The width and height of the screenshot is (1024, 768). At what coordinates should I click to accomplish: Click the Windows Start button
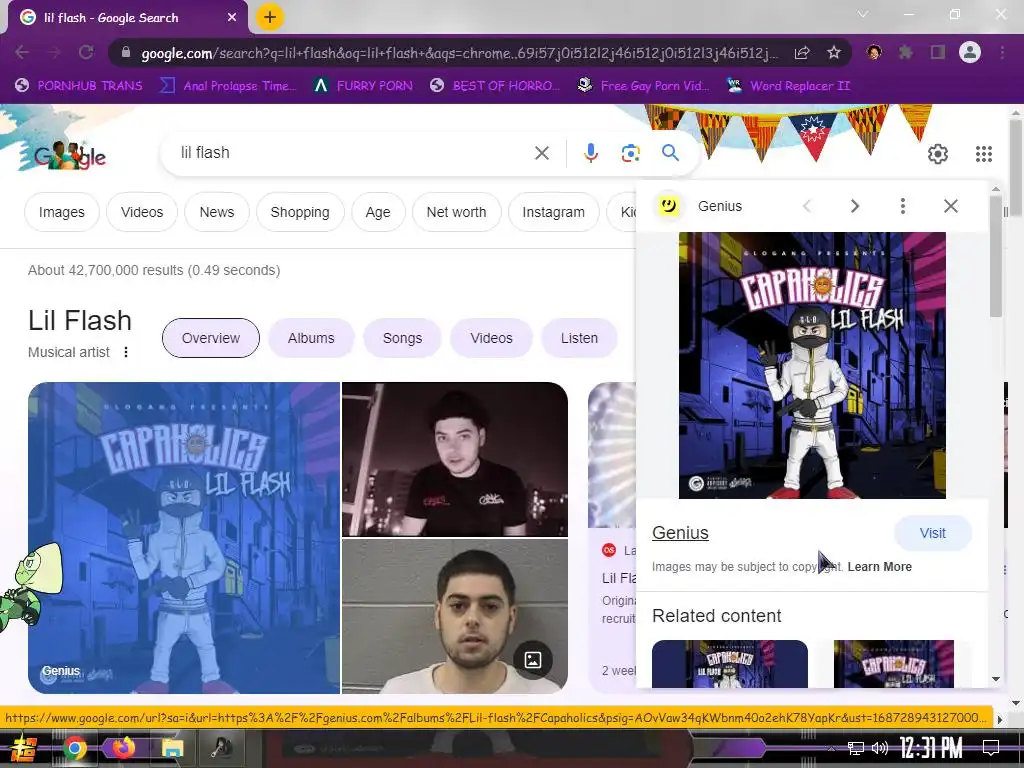coord(24,748)
